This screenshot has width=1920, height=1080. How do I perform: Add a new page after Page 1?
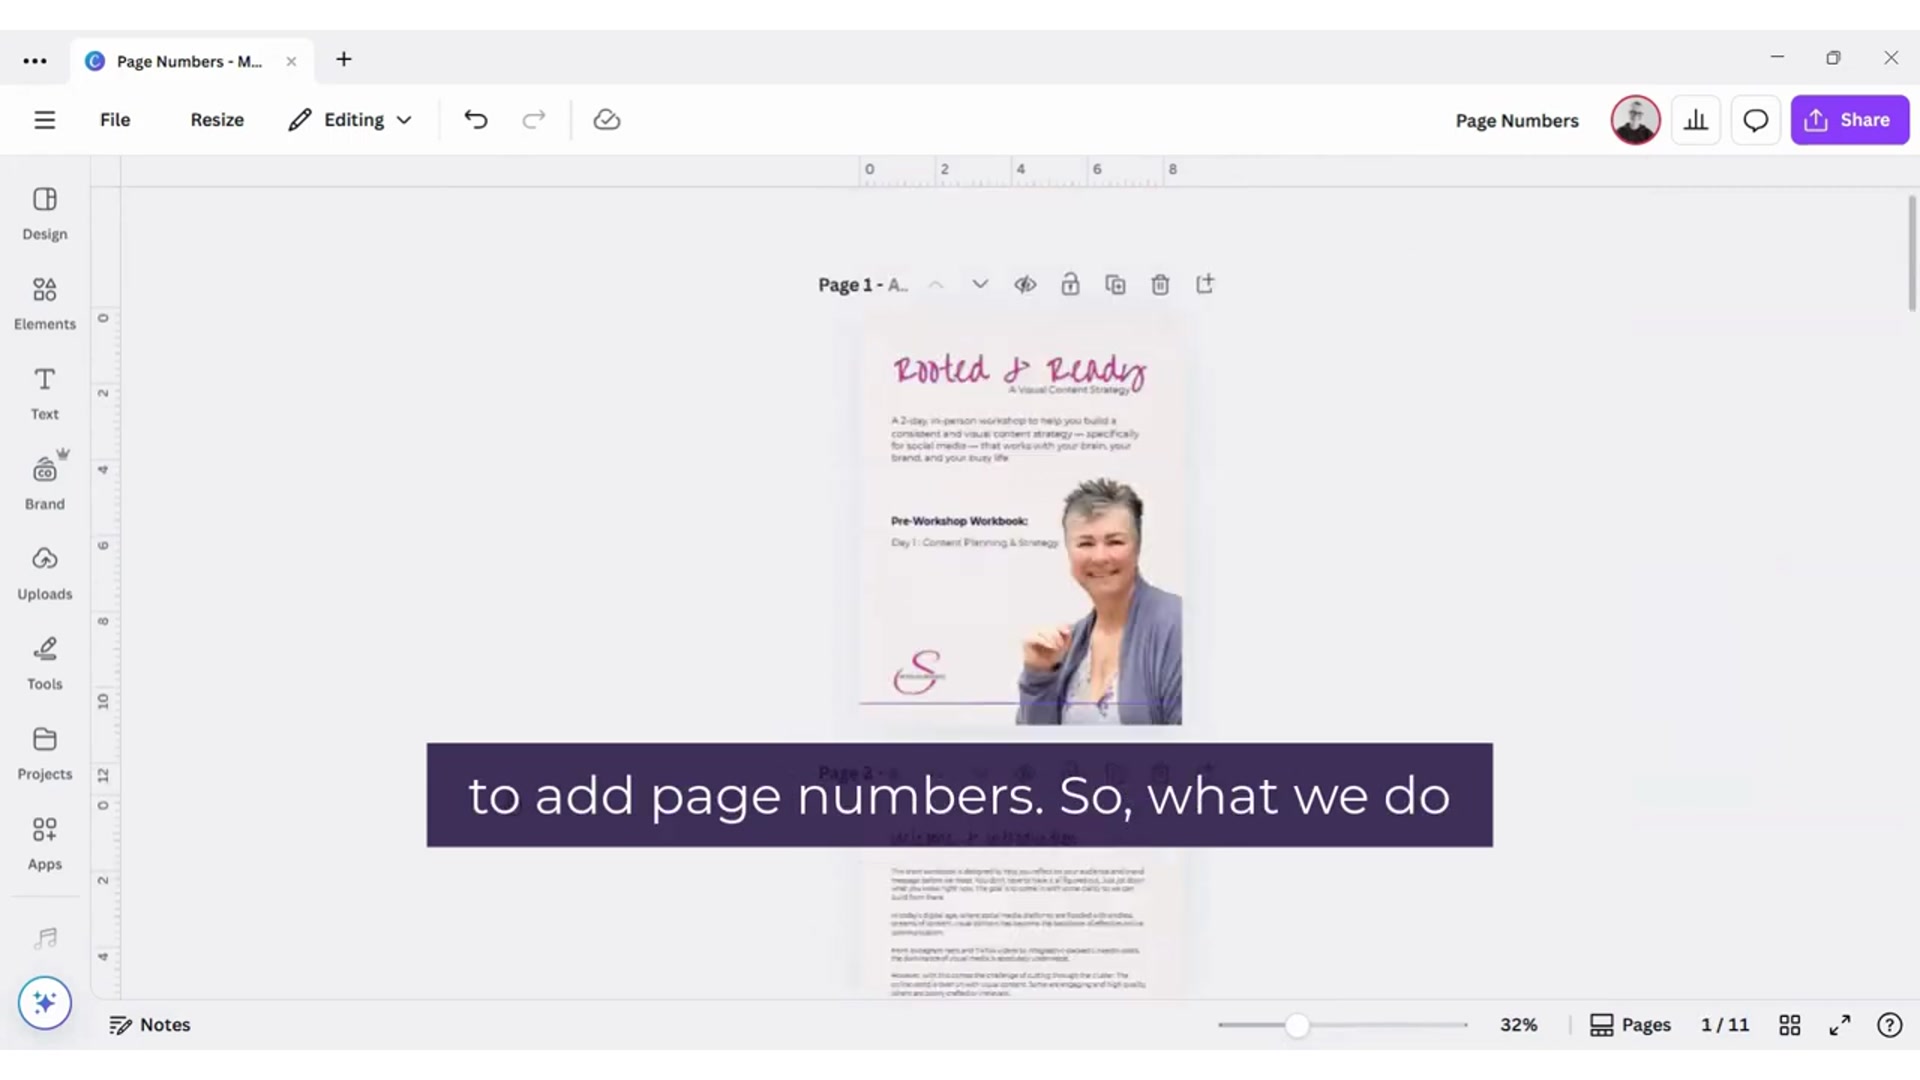click(x=1205, y=285)
